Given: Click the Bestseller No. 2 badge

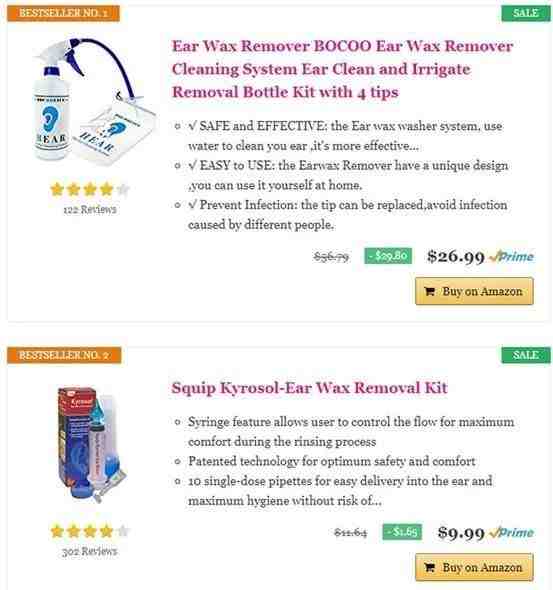Looking at the screenshot, I should click(64, 355).
